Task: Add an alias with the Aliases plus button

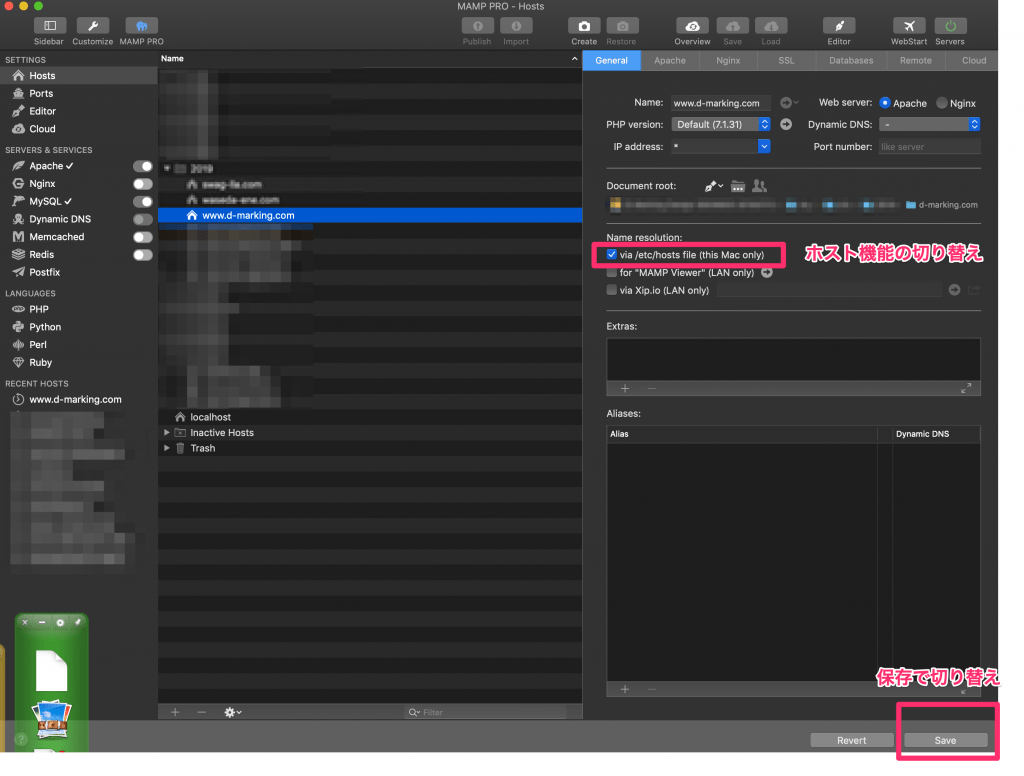Action: (x=624, y=689)
